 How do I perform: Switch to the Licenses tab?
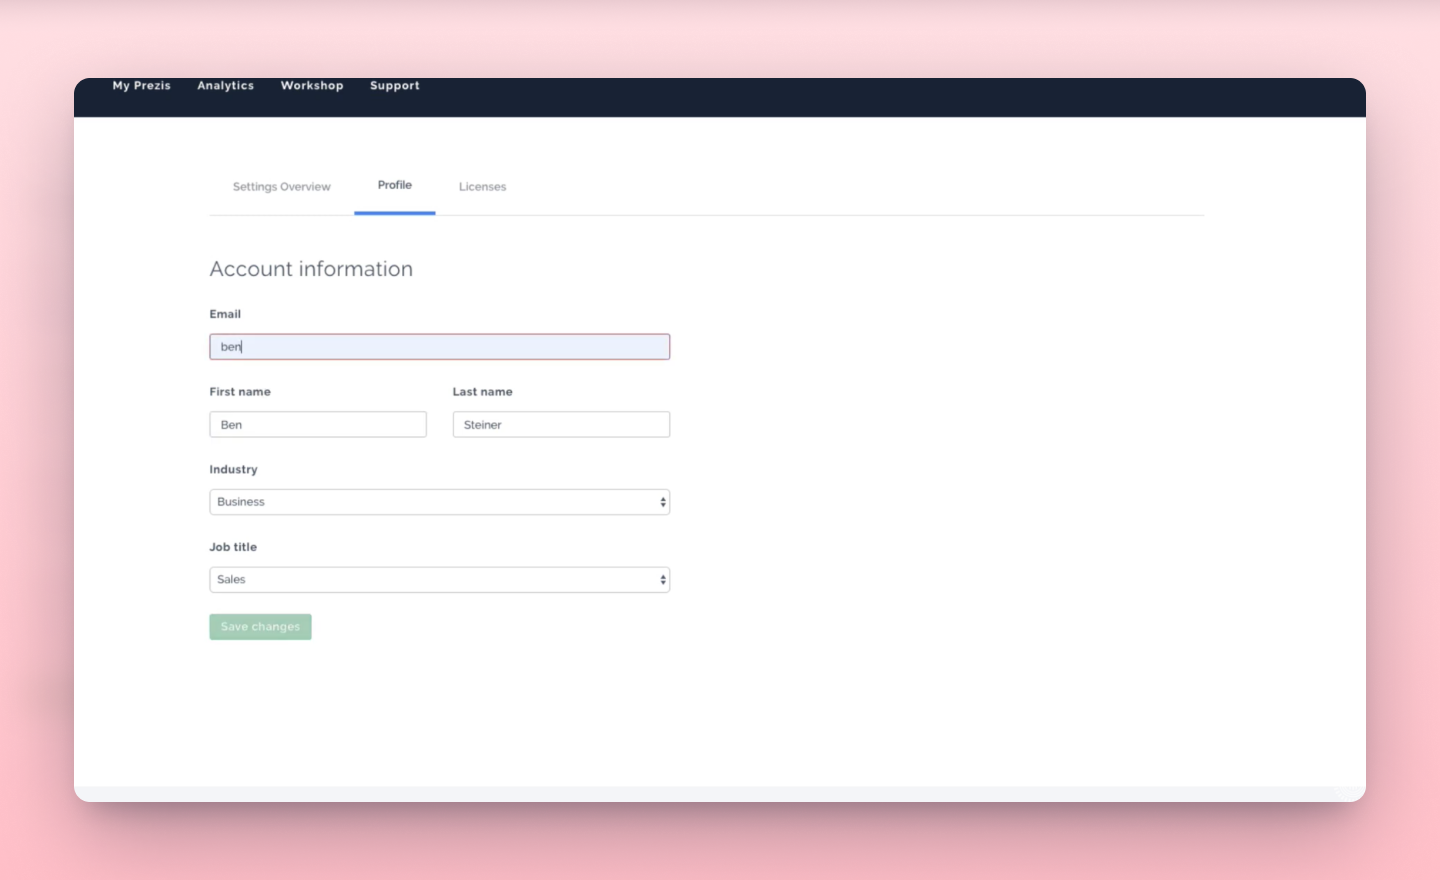[x=482, y=186]
